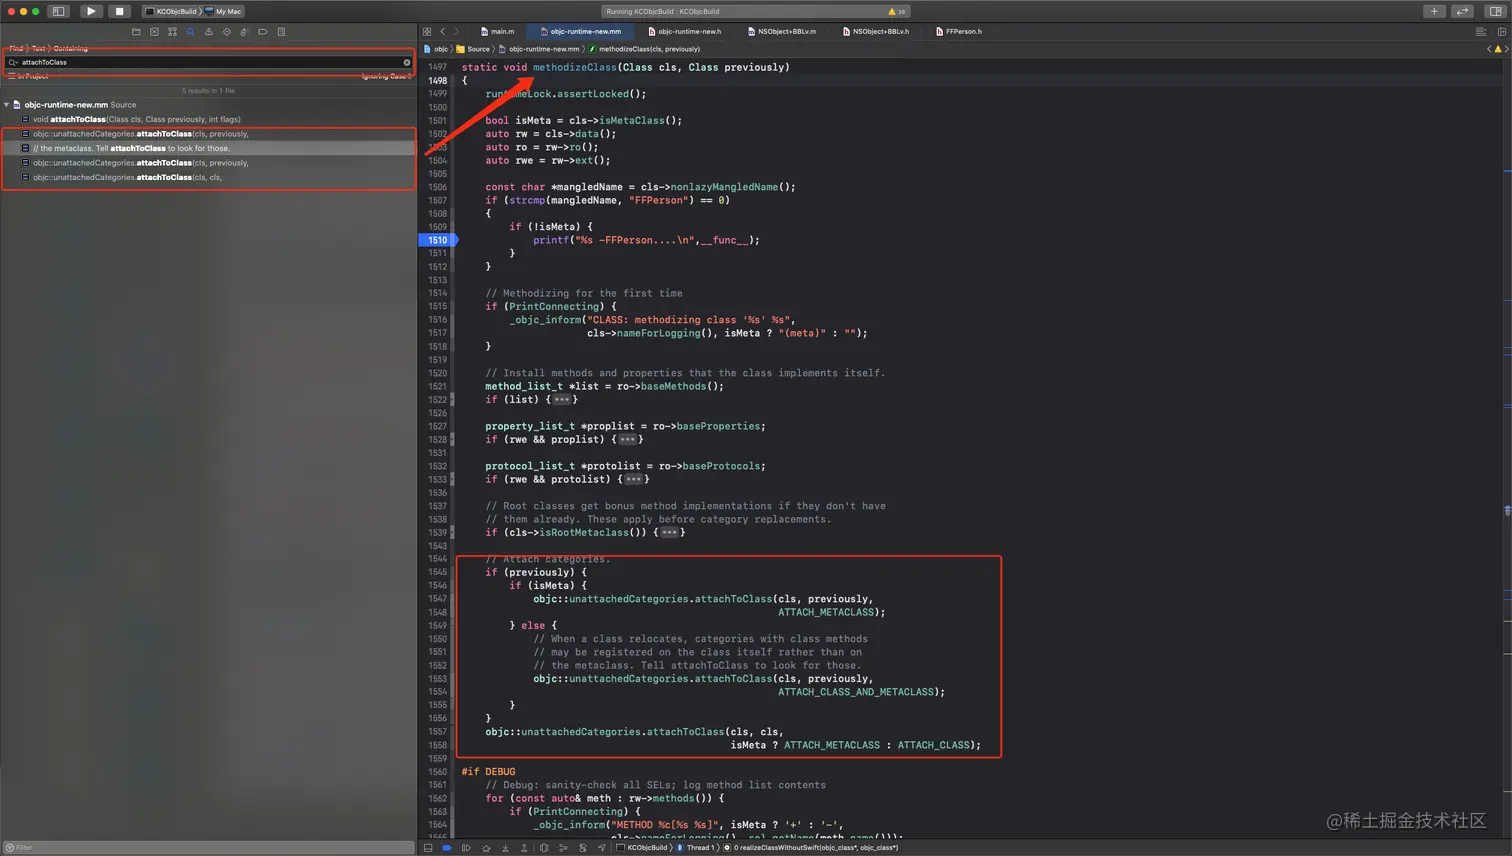Click the methodizeClass breadcrumb in jump bar
Image resolution: width=1512 pixels, height=856 pixels.
click(x=644, y=49)
